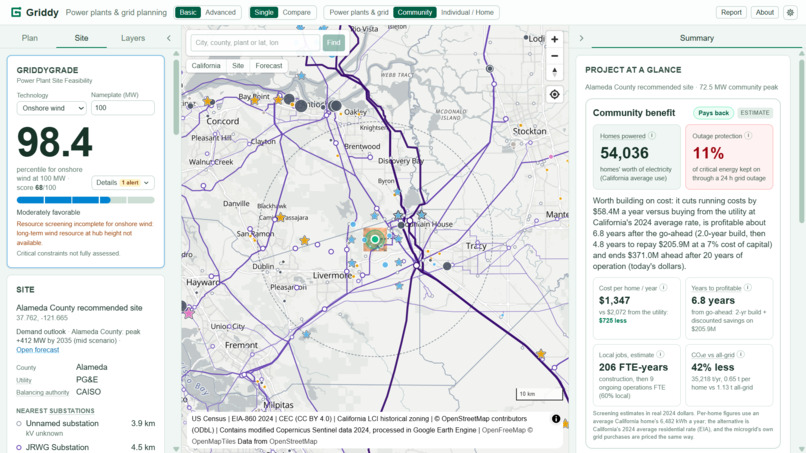Open info icon for CO2e vs all-grid

click(741, 354)
